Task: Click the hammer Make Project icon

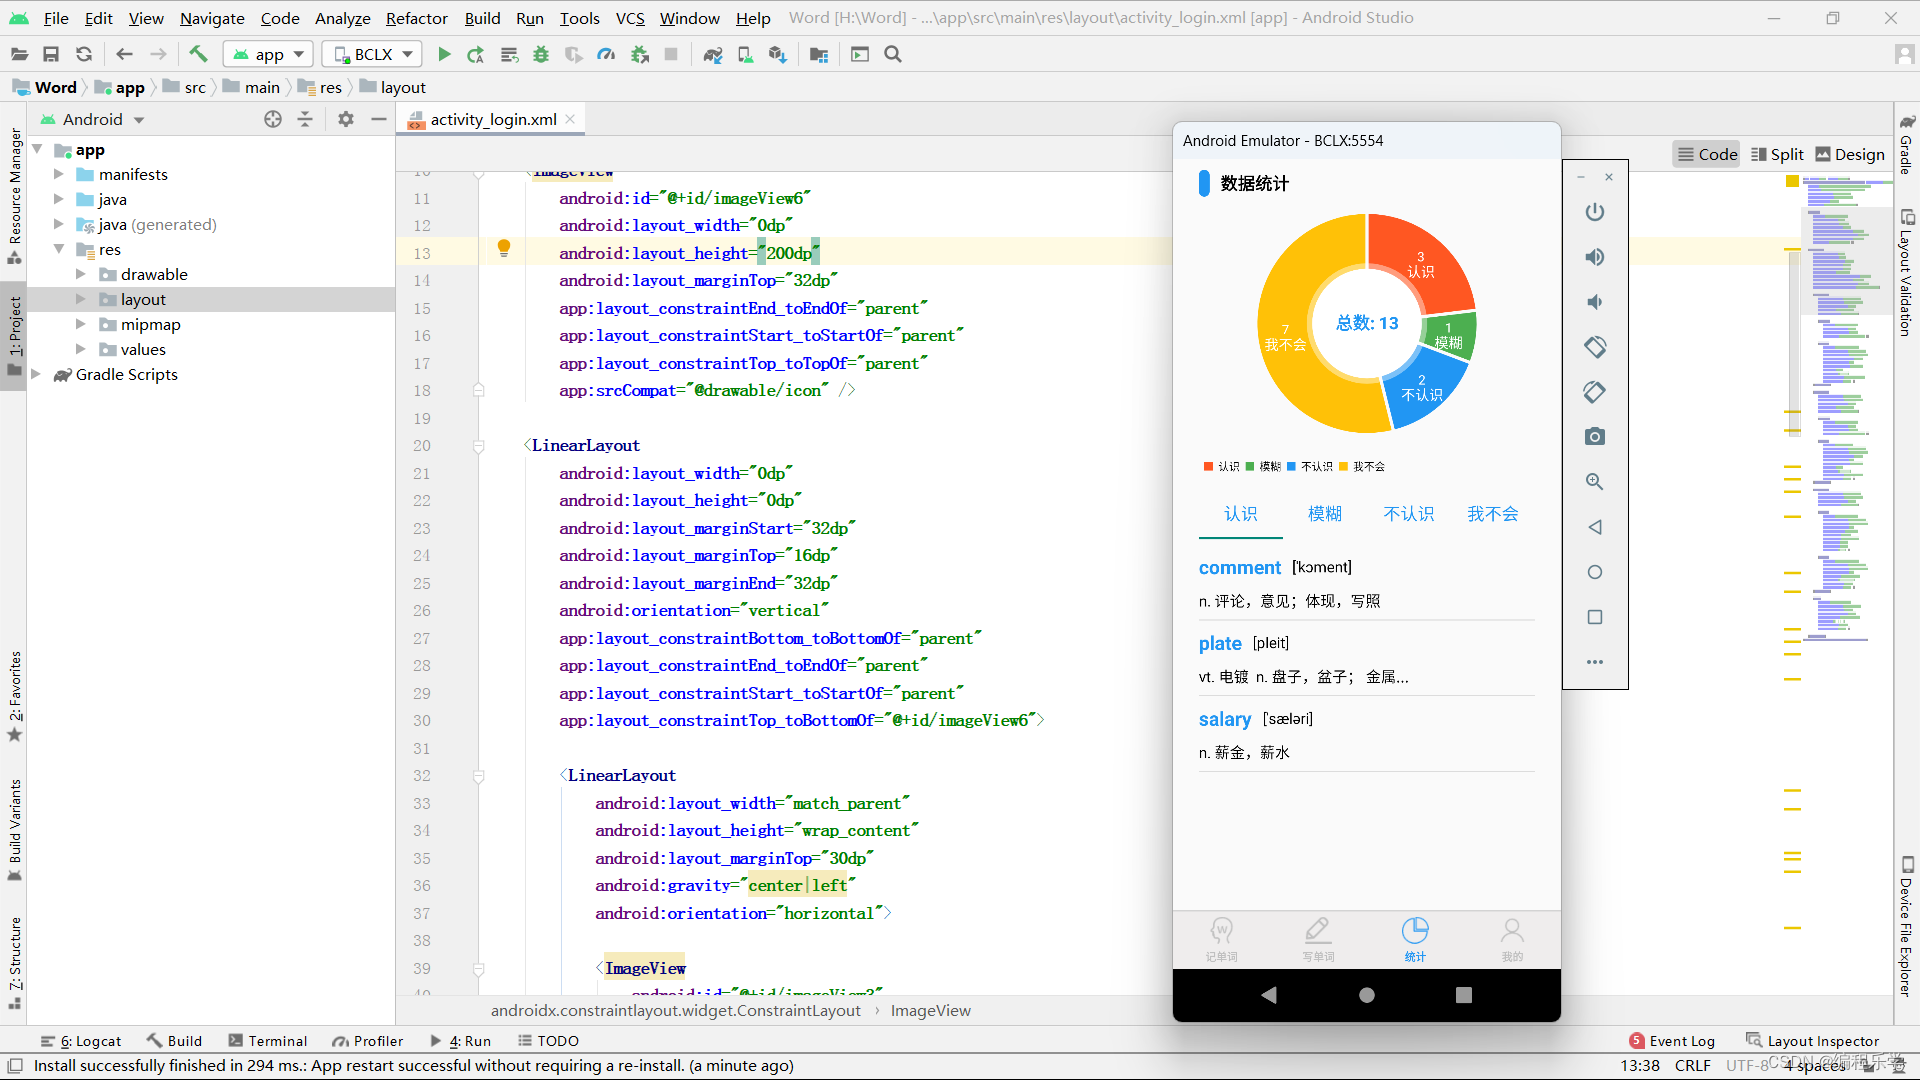Action: pos(198,55)
